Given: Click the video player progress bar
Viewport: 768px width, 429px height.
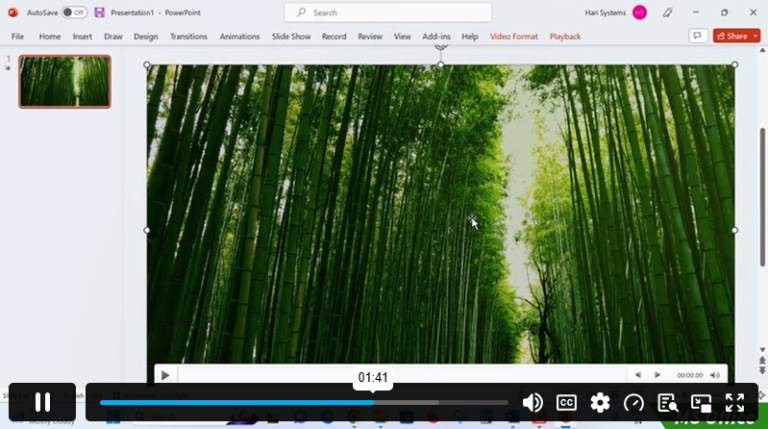Looking at the screenshot, I should click(x=304, y=403).
